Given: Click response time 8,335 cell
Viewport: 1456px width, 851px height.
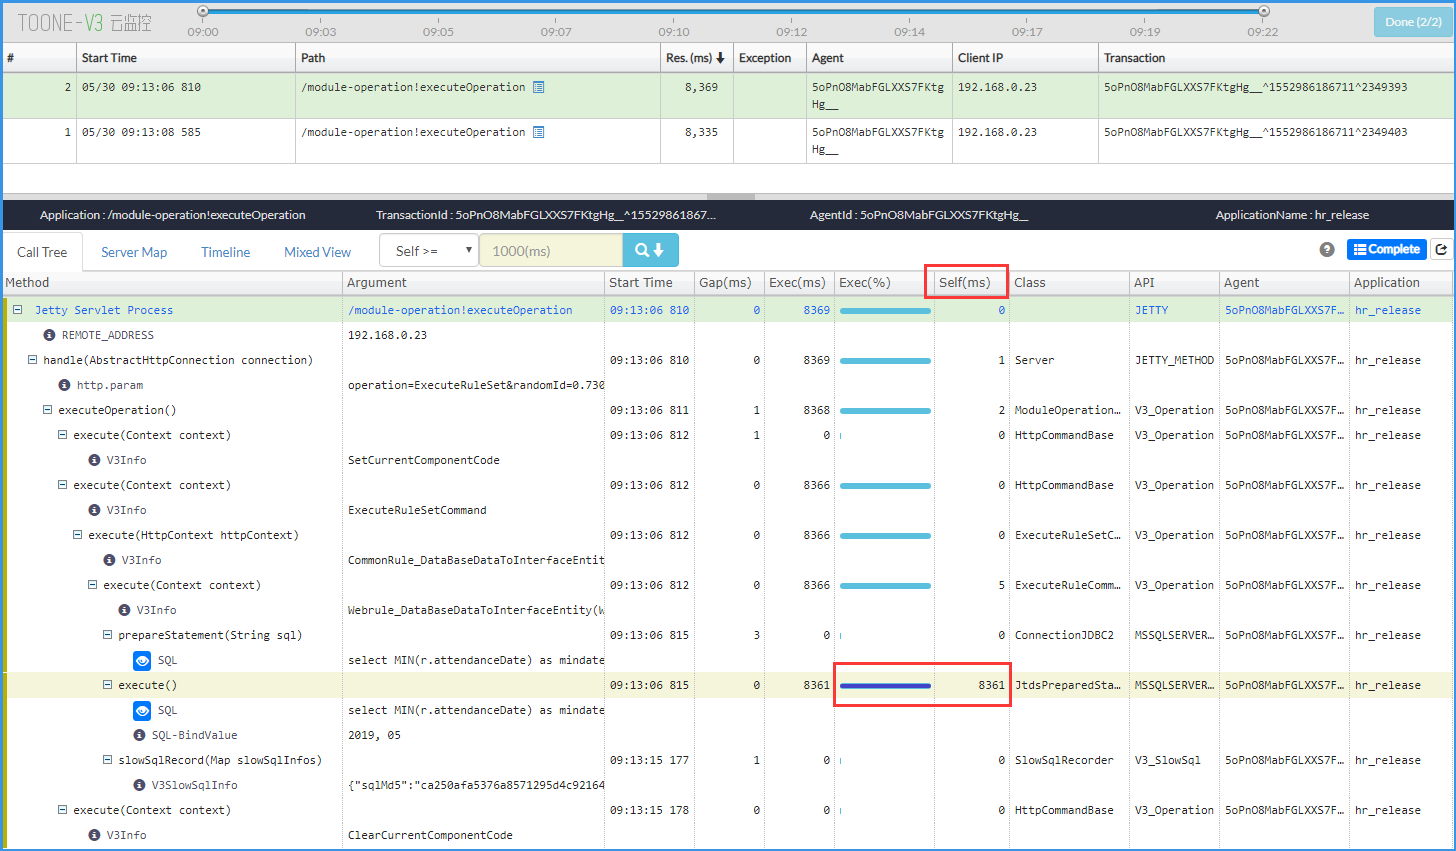Looking at the screenshot, I should point(701,132).
